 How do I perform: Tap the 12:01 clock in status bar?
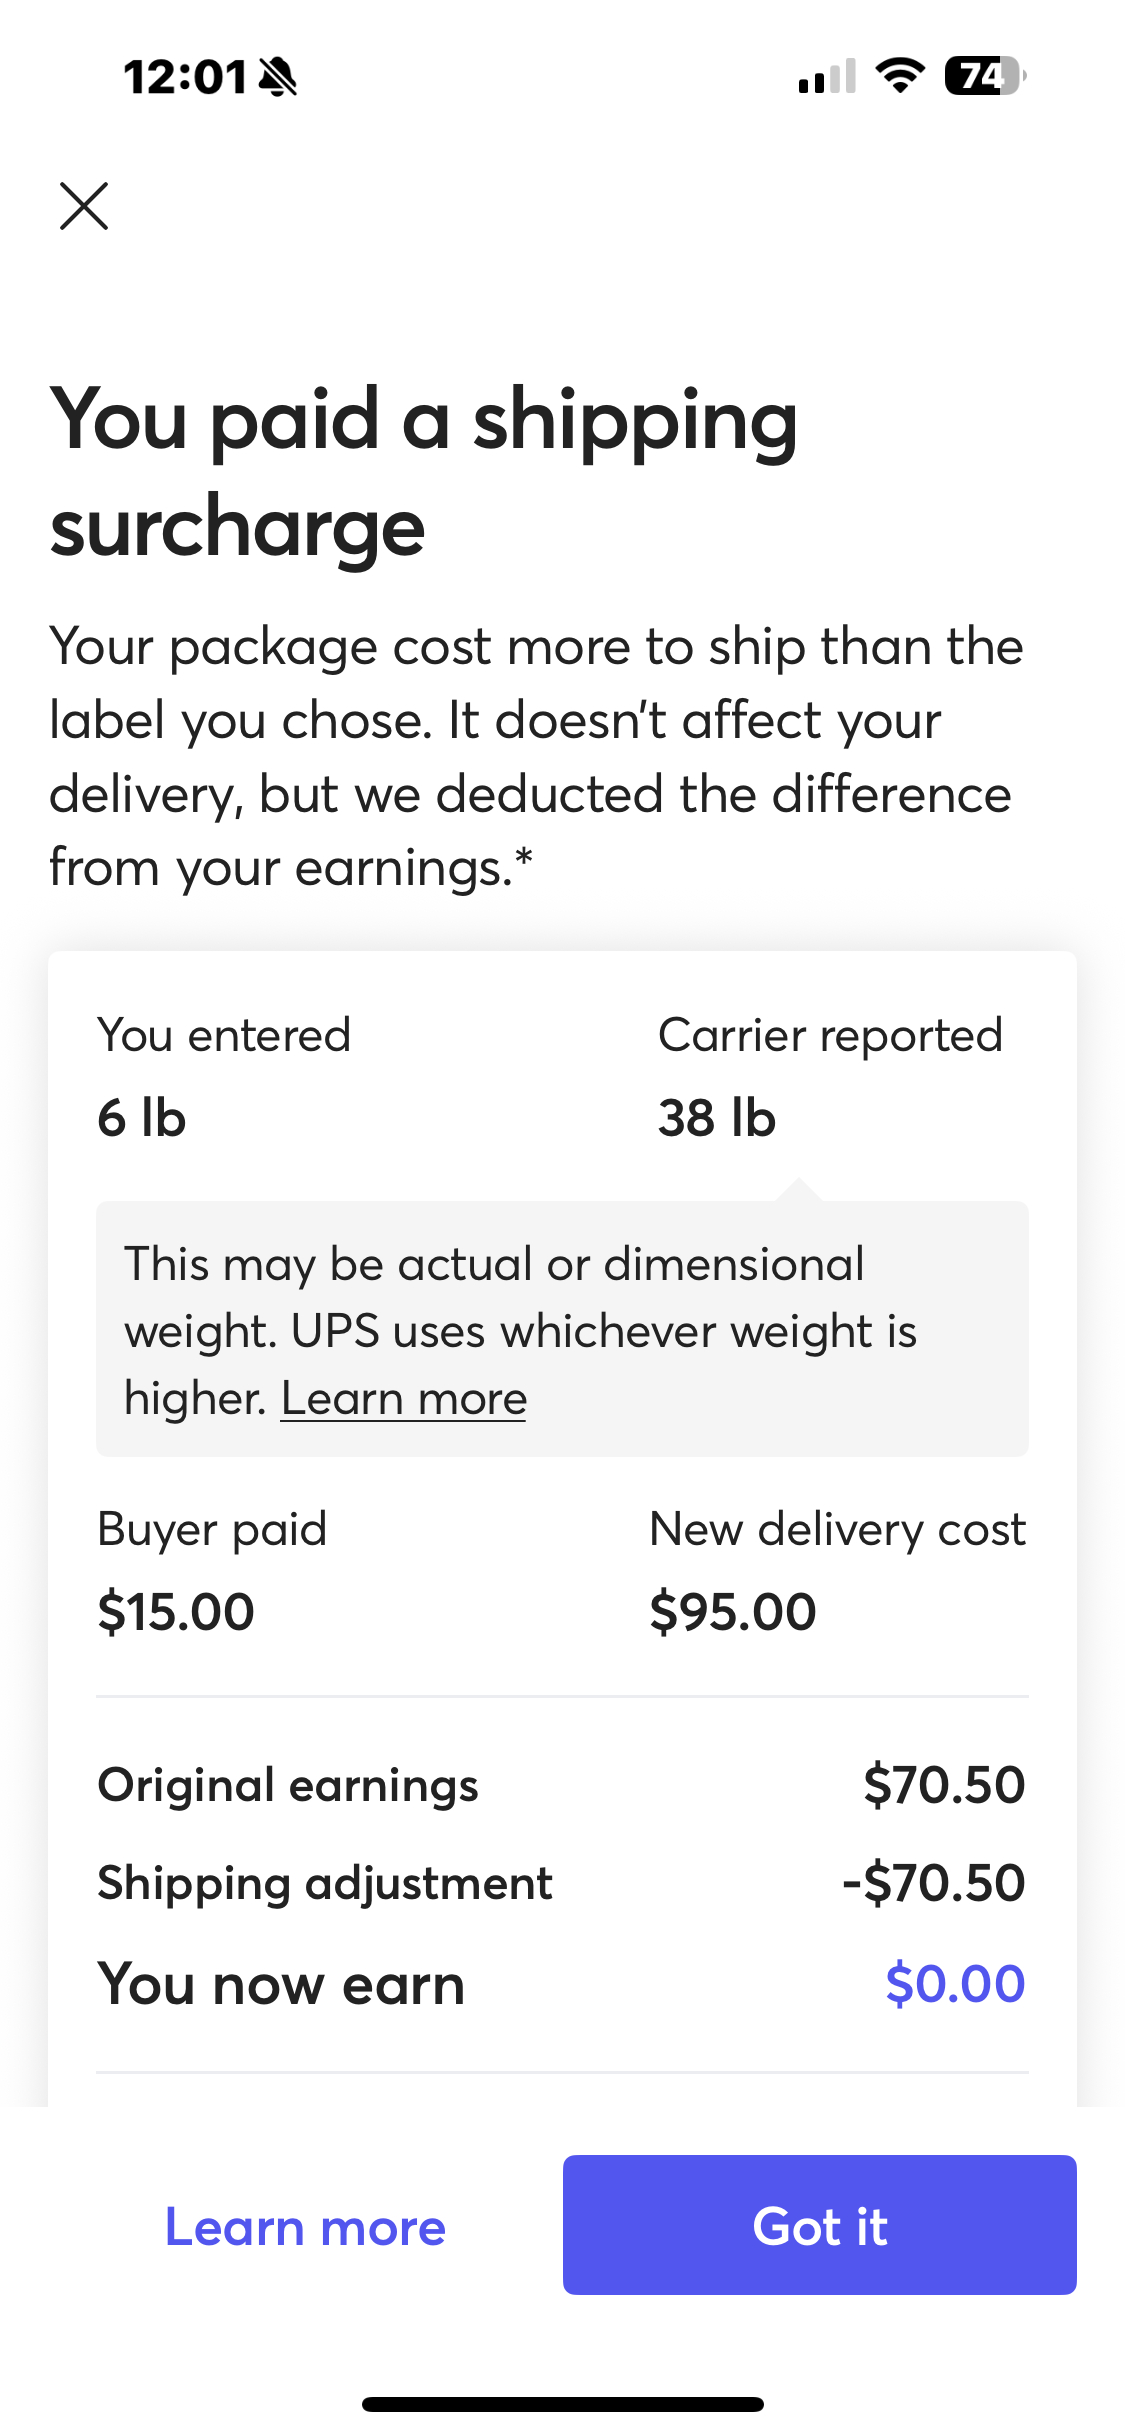click(x=185, y=77)
